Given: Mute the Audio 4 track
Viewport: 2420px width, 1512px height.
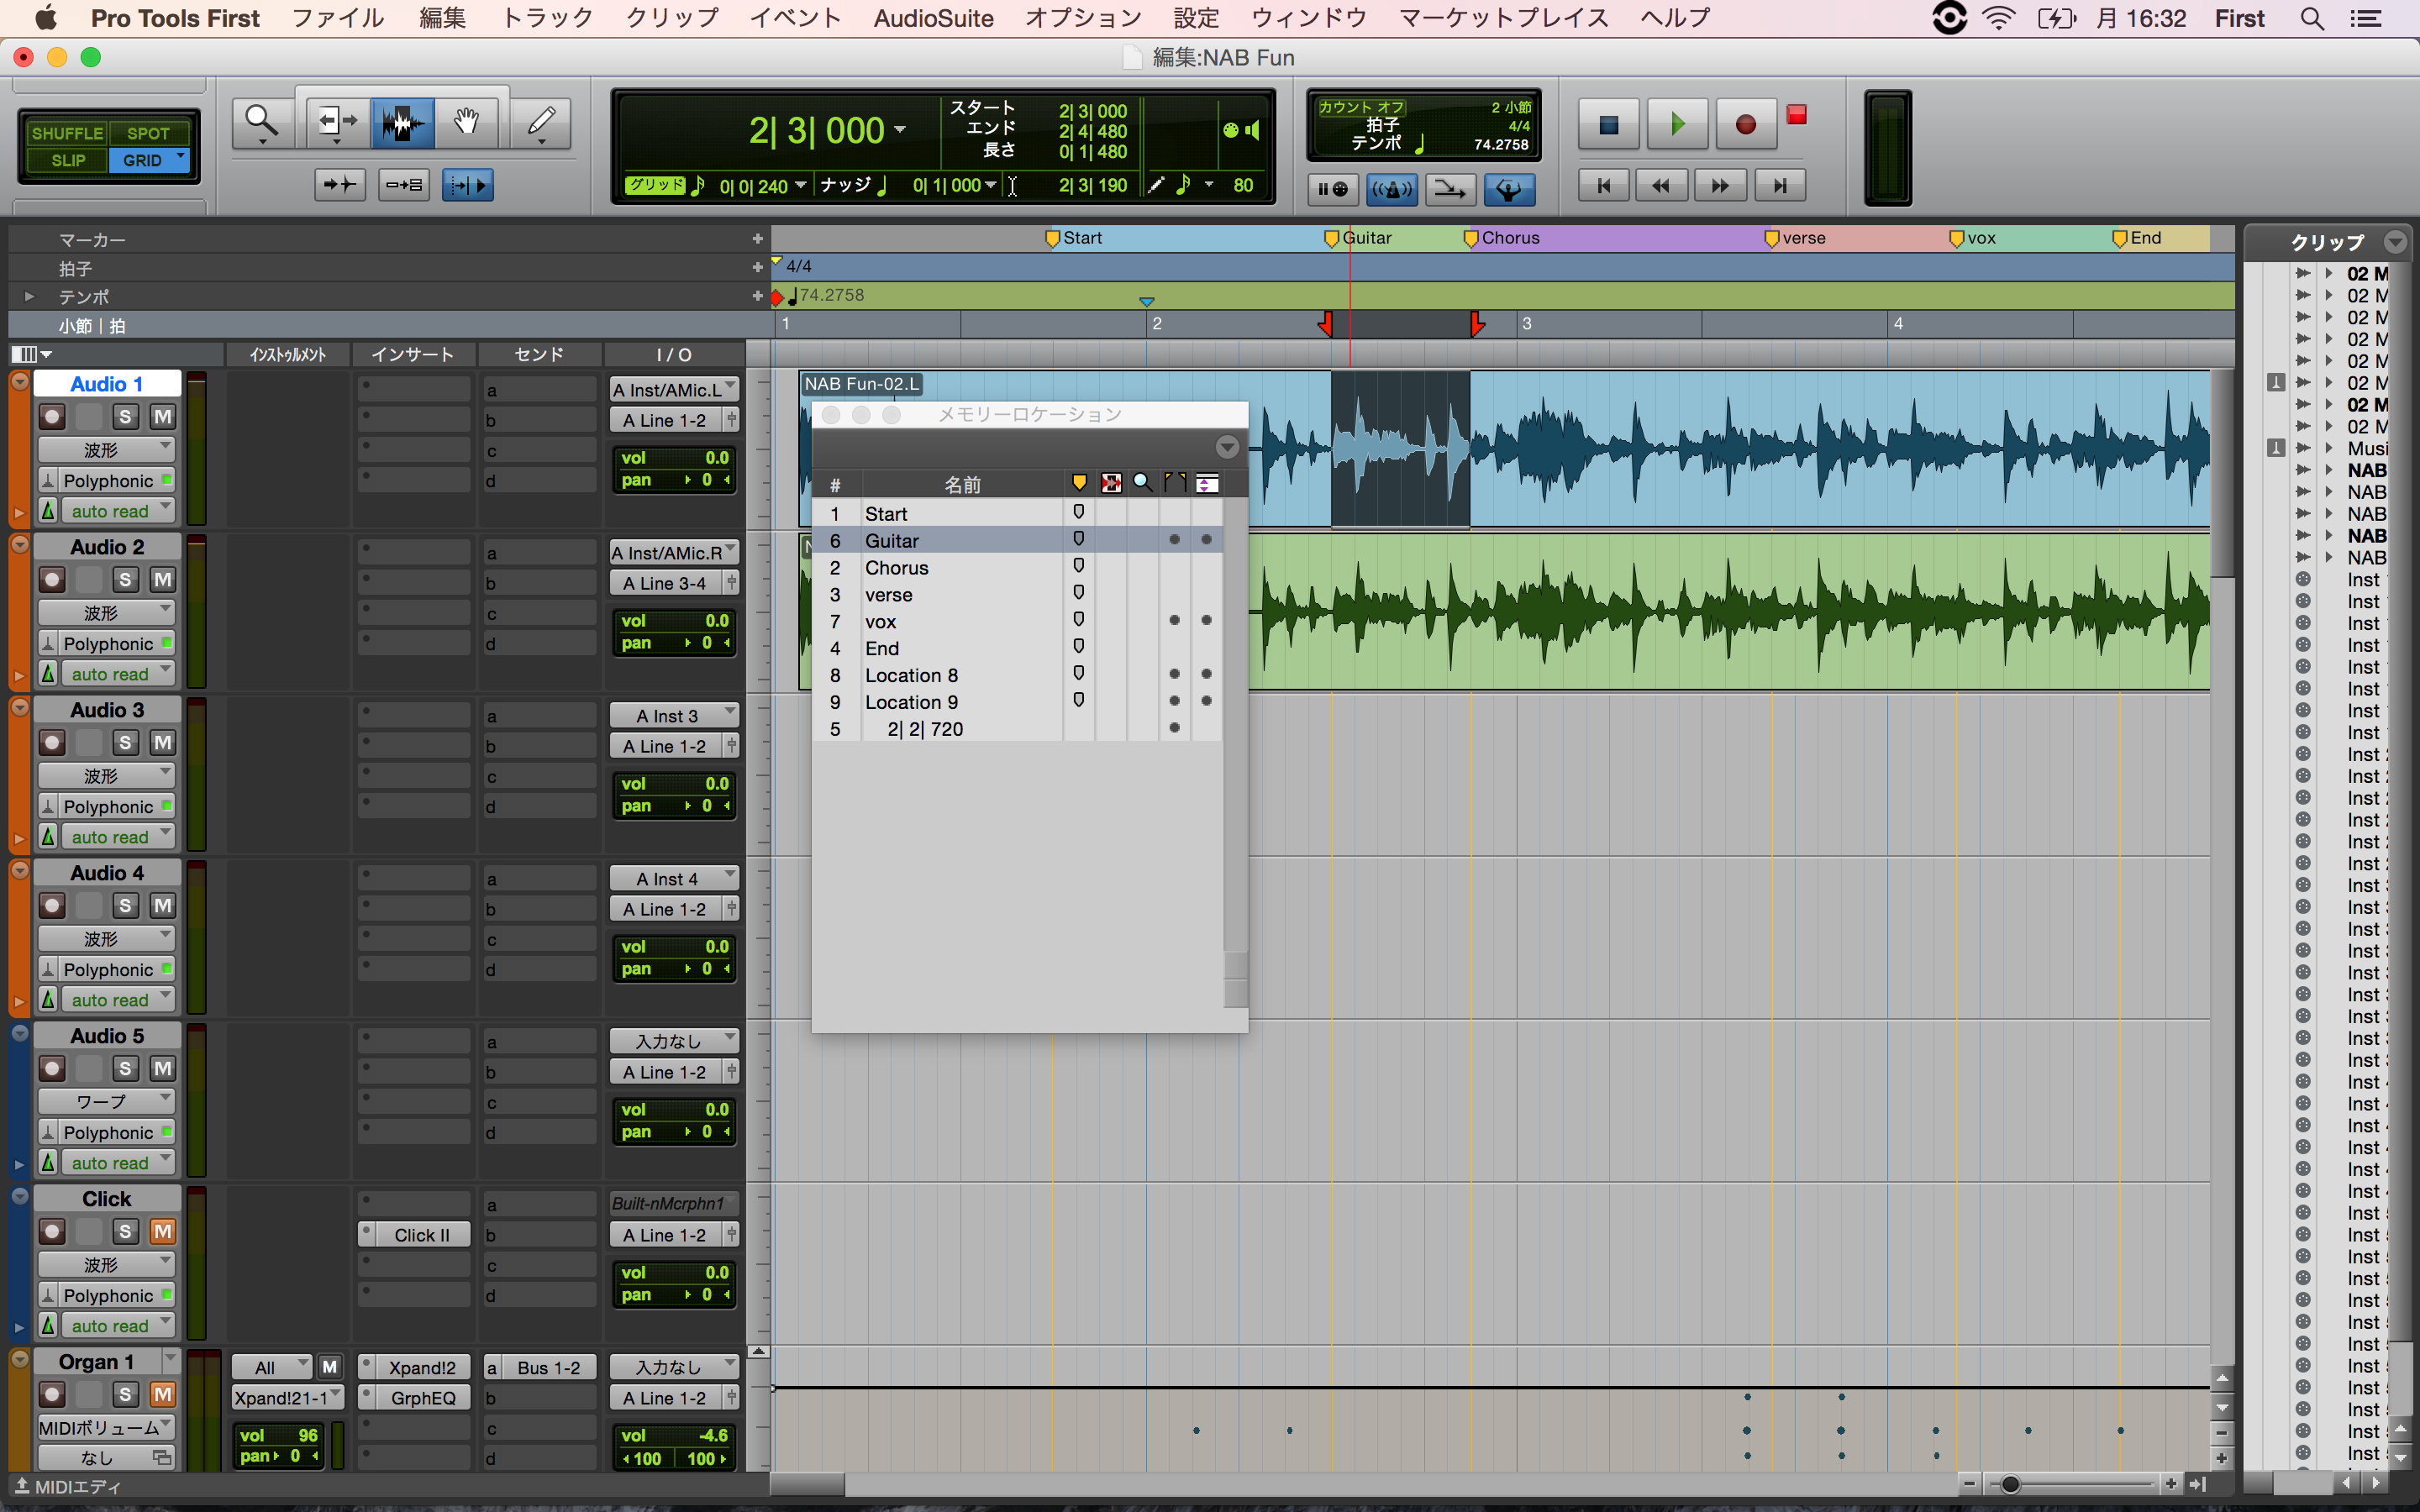Looking at the screenshot, I should [162, 906].
